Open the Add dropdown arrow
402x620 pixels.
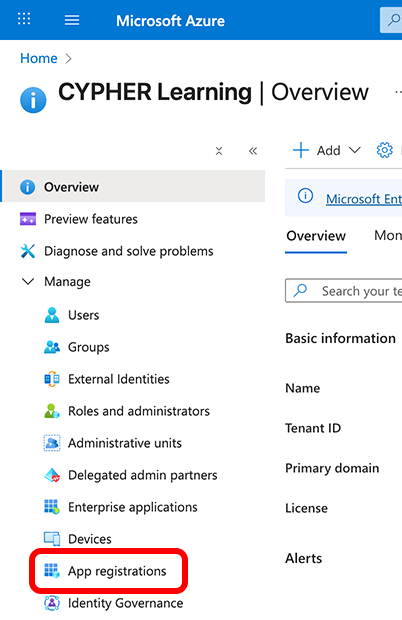(x=355, y=150)
